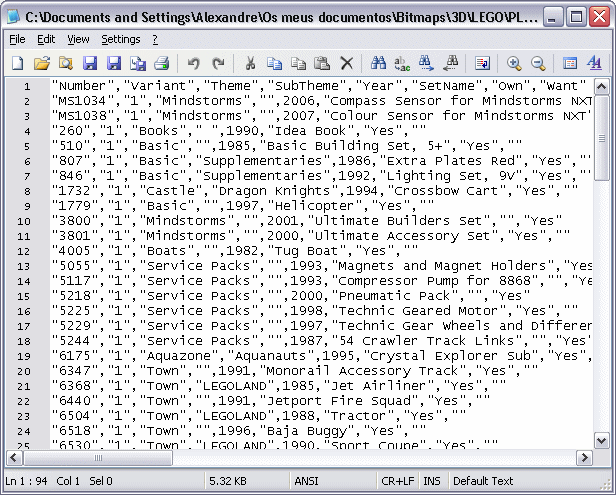Click the Notepad2 title bar app icon

13,17
